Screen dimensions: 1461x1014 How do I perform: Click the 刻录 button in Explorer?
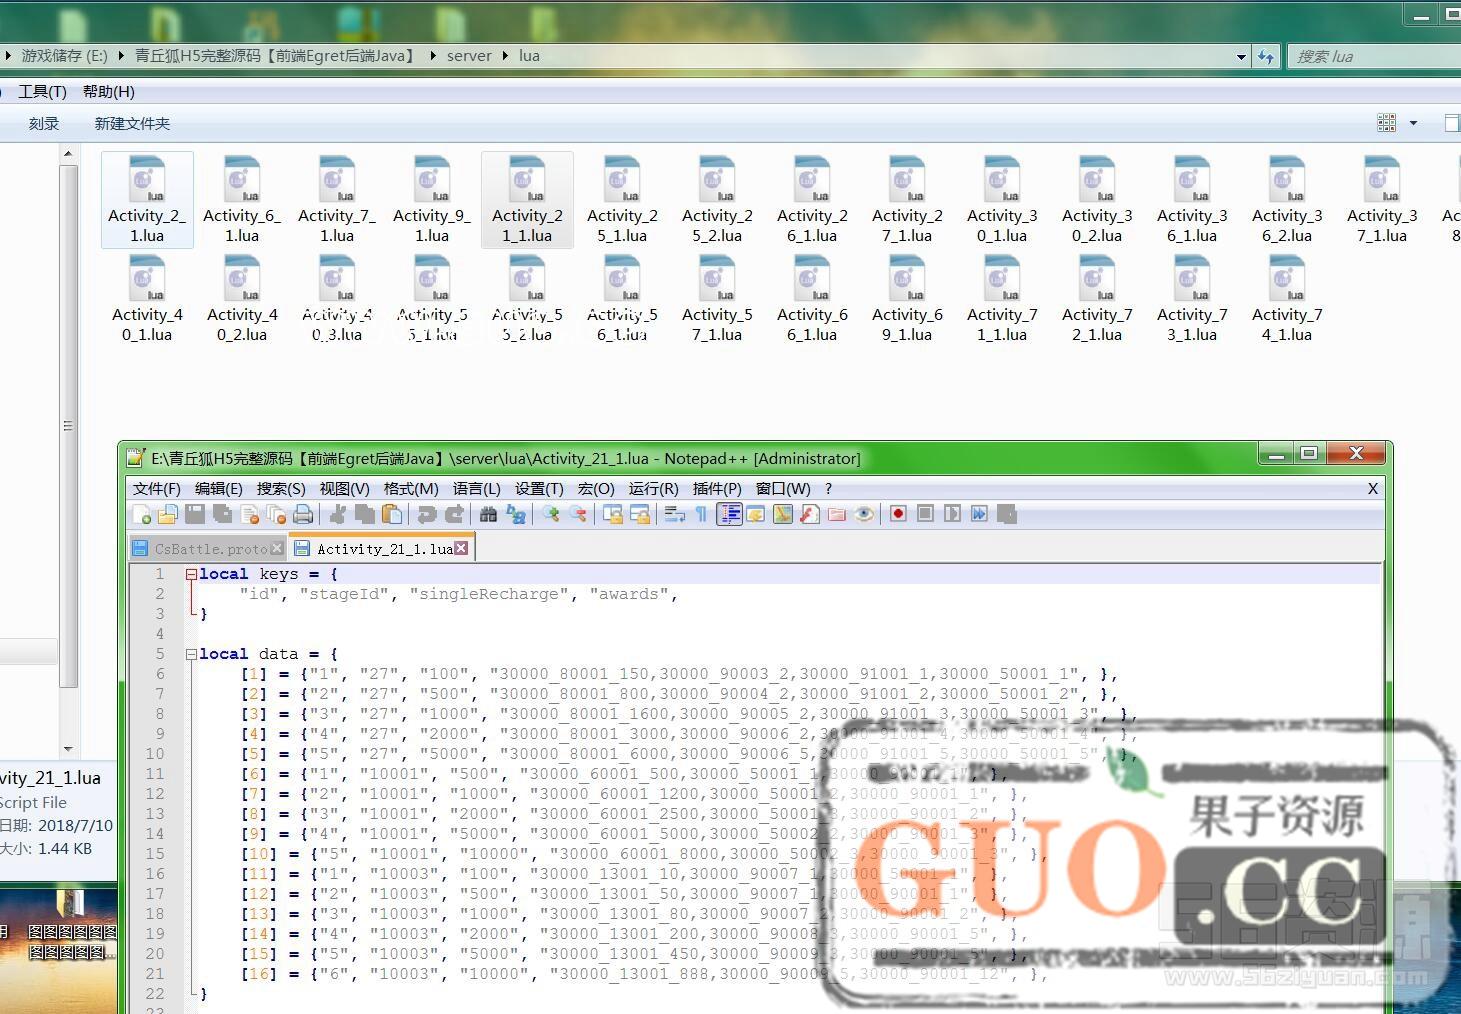coord(43,123)
